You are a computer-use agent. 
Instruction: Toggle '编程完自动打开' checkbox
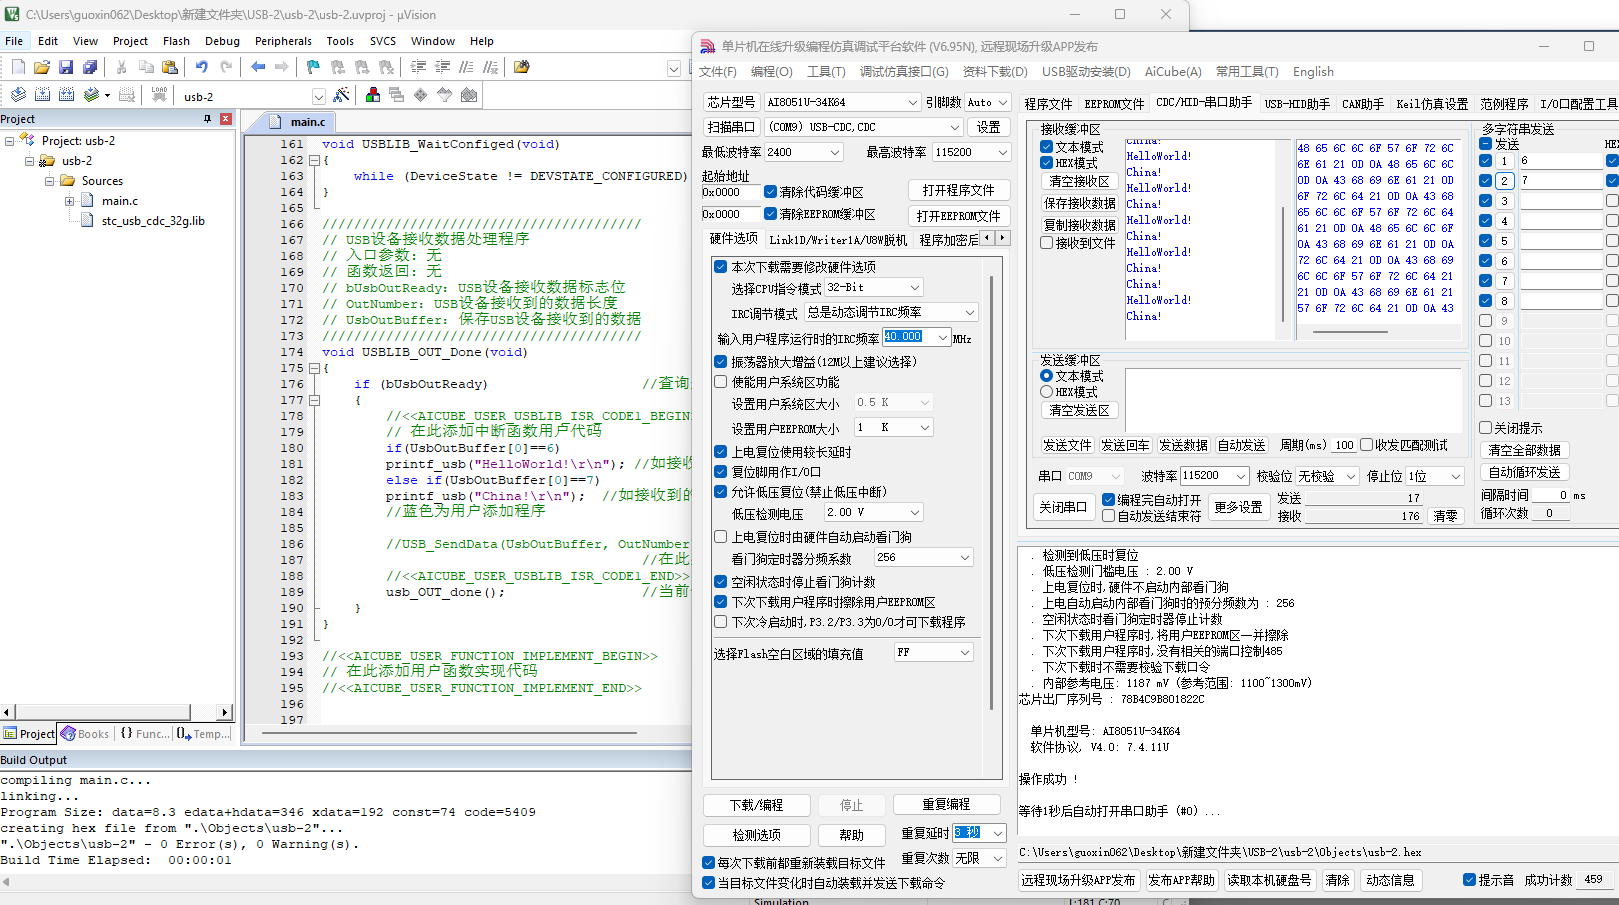[x=1108, y=500]
